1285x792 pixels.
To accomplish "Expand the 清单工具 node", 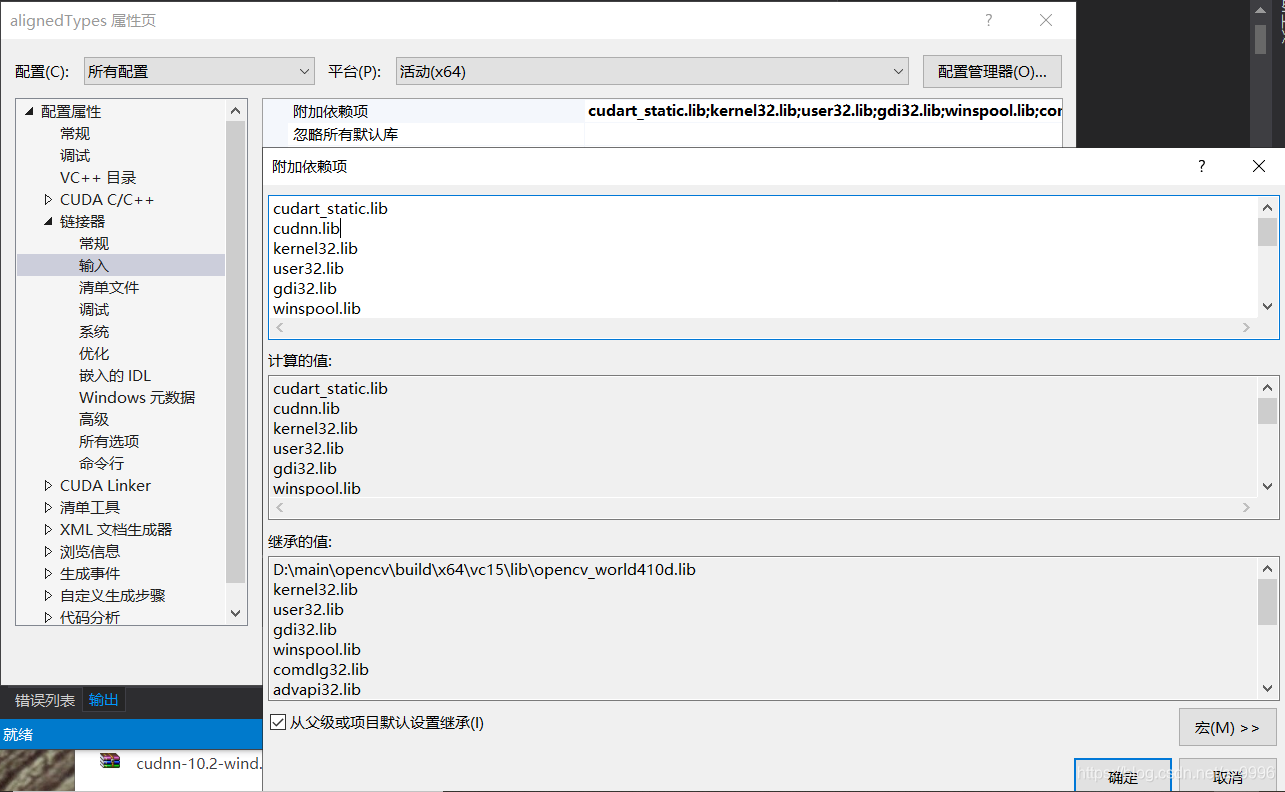I will pyautogui.click(x=48, y=507).
